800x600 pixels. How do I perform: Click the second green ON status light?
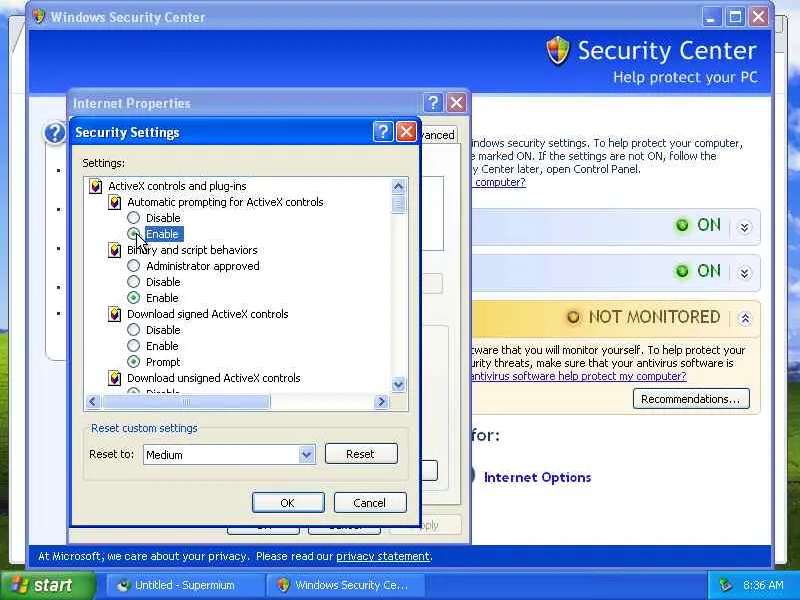pos(682,271)
